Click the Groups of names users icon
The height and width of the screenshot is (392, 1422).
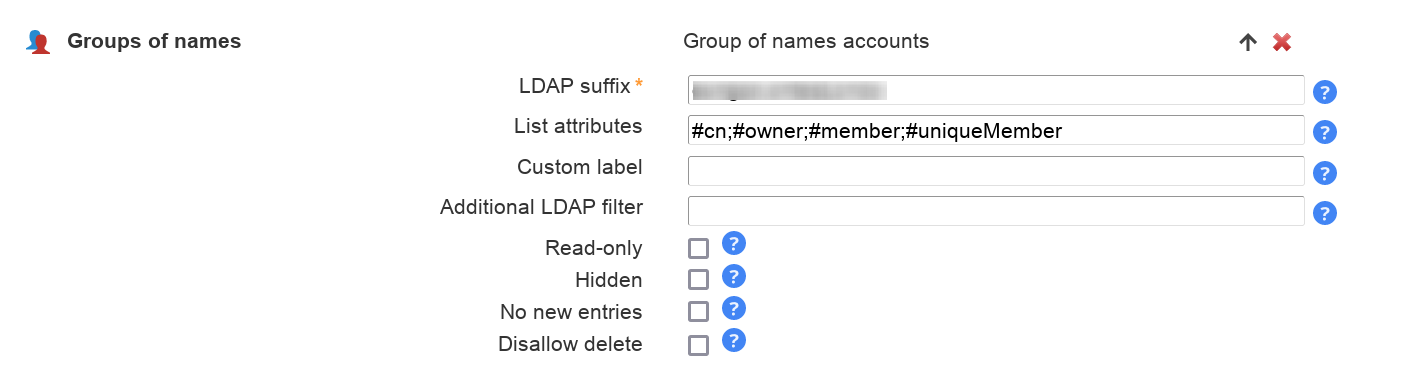point(39,42)
